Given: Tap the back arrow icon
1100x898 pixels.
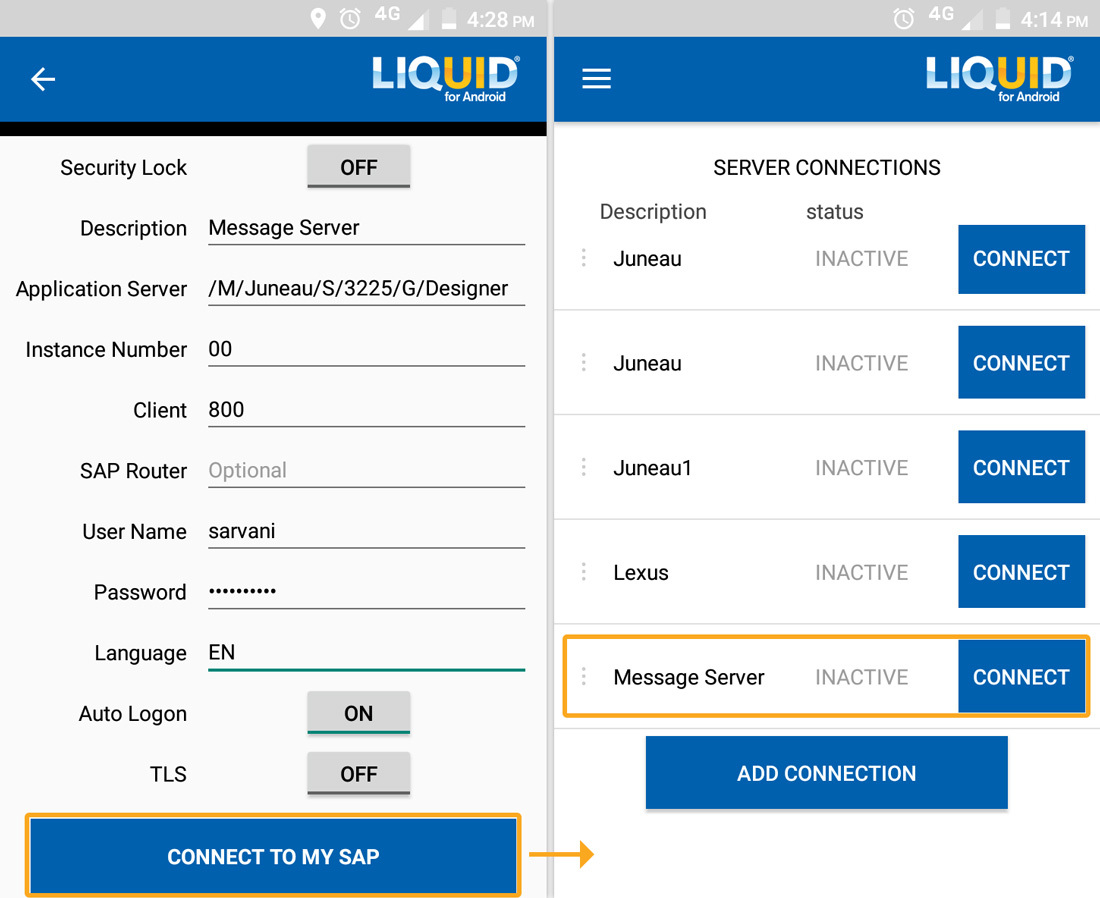Looking at the screenshot, I should pos(43,79).
